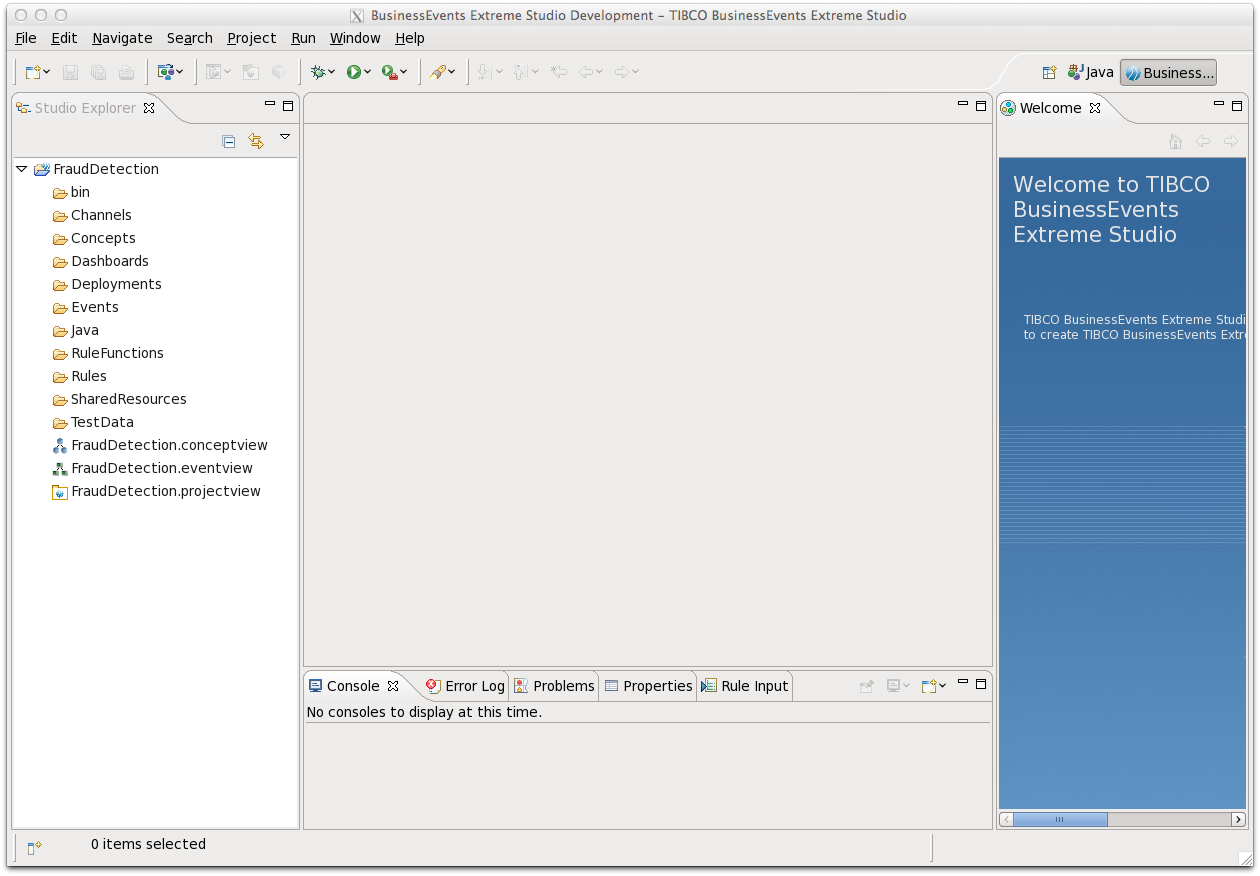
Task: Switch to the Error Log tab
Action: [x=465, y=686]
